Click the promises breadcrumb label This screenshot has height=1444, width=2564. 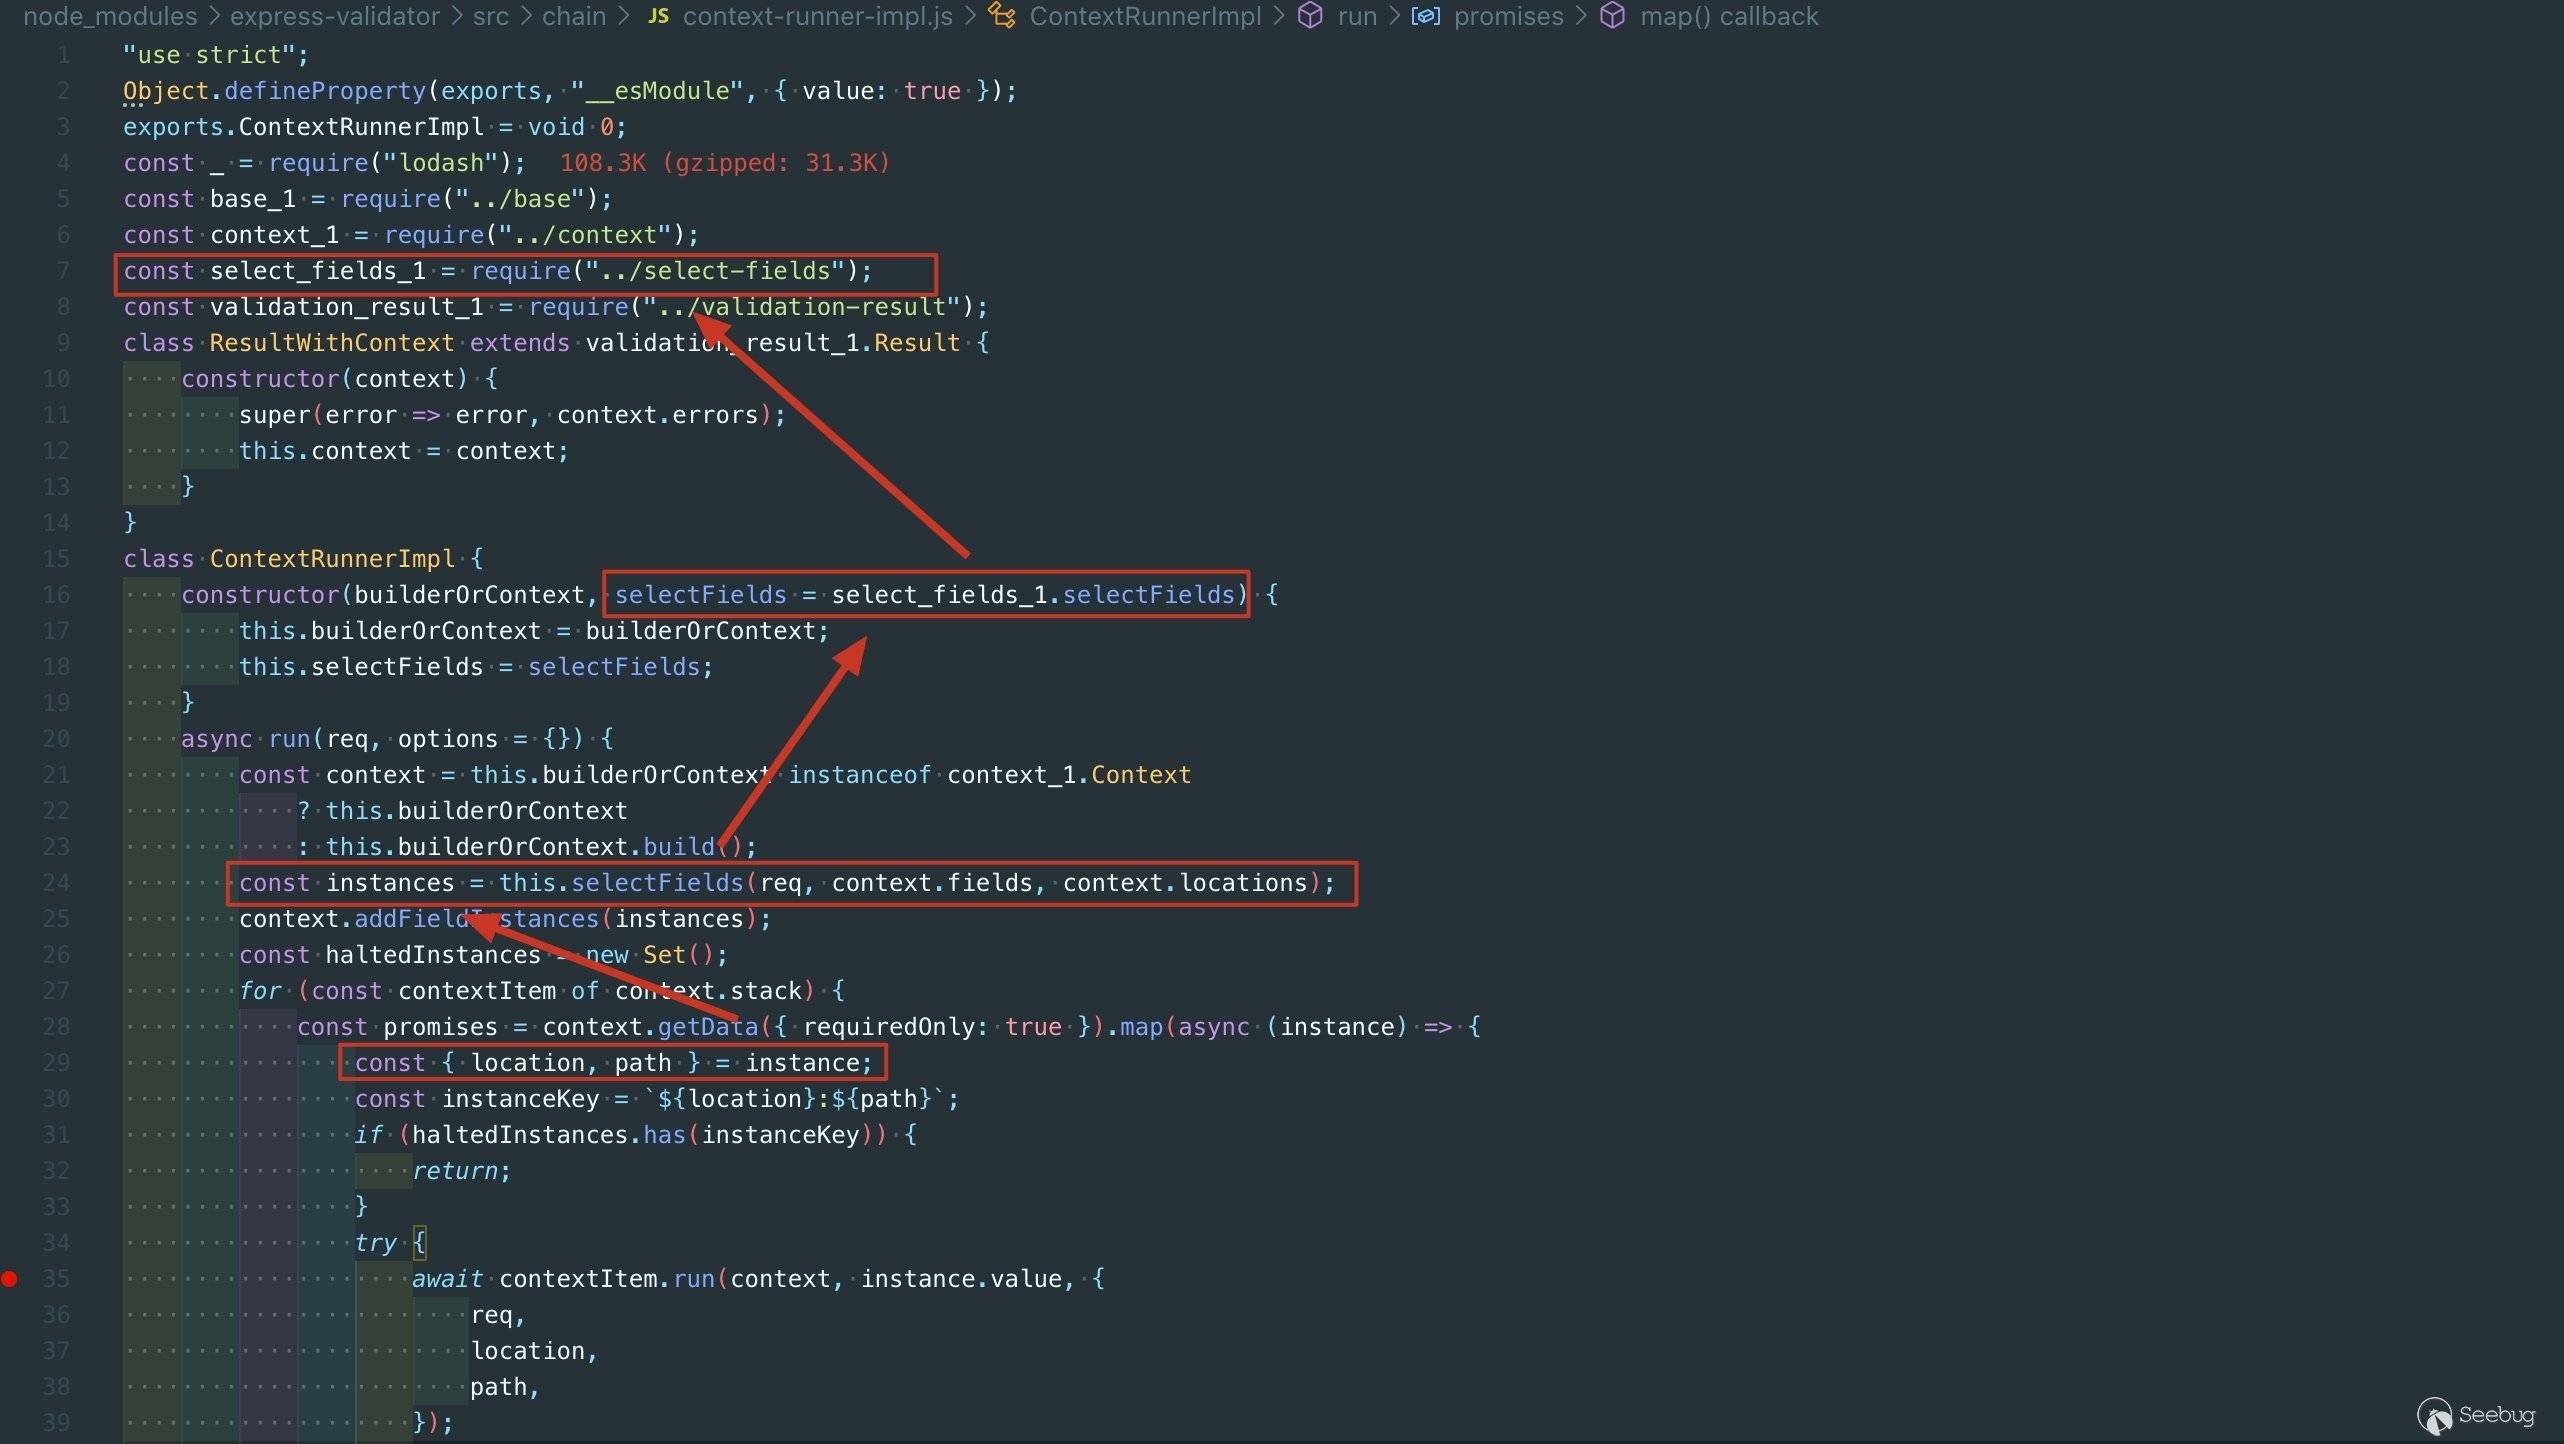click(x=1508, y=16)
